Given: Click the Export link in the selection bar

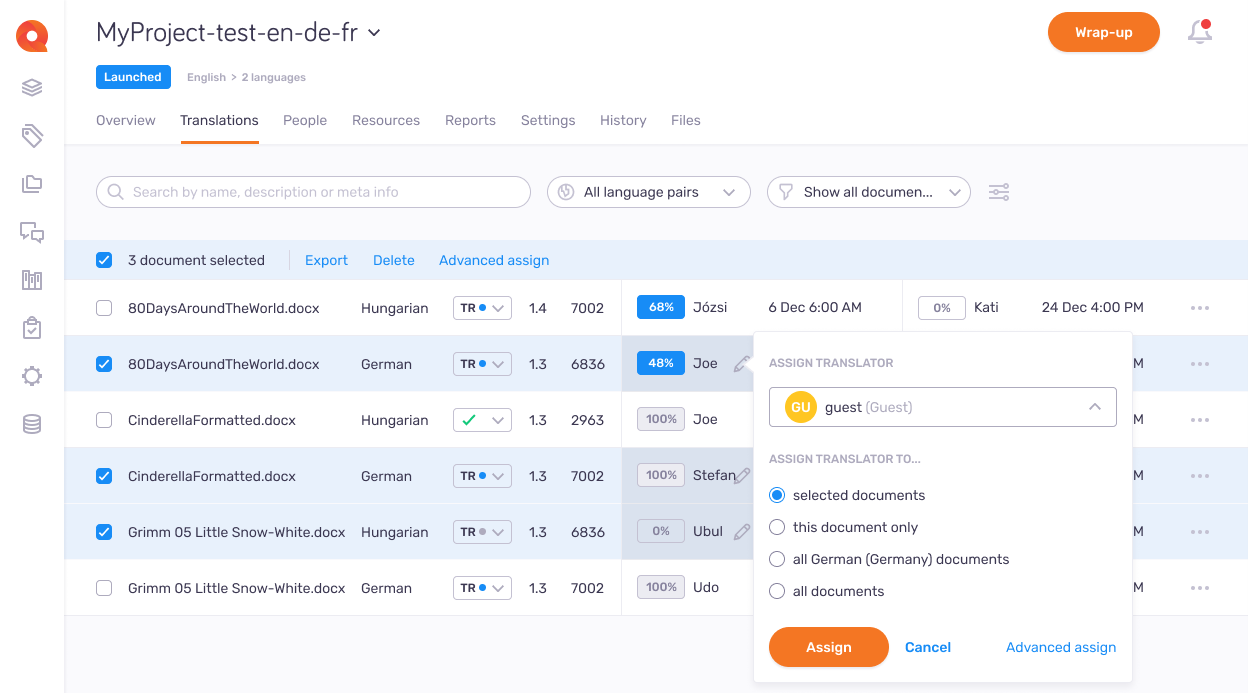Looking at the screenshot, I should click(326, 259).
